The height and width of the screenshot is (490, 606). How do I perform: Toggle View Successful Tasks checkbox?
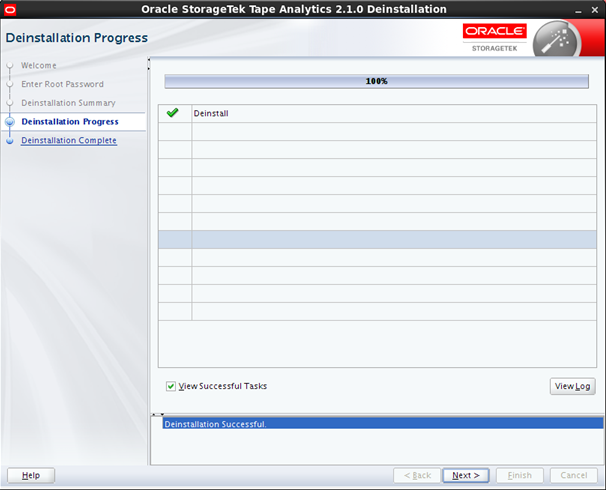[x=171, y=386]
